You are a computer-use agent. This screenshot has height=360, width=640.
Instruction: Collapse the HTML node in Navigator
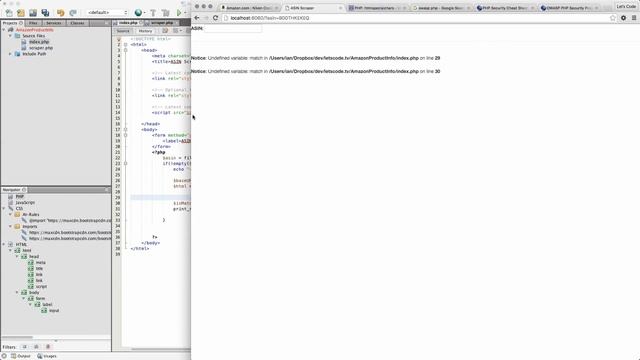click(x=4, y=244)
